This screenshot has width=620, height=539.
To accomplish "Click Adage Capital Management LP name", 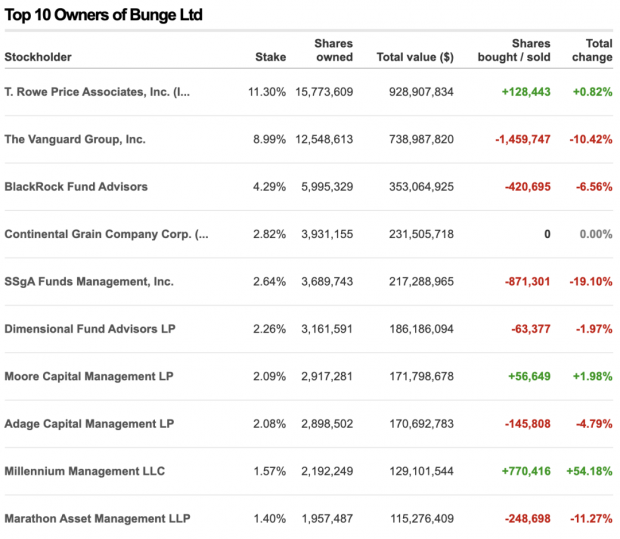I will point(89,424).
